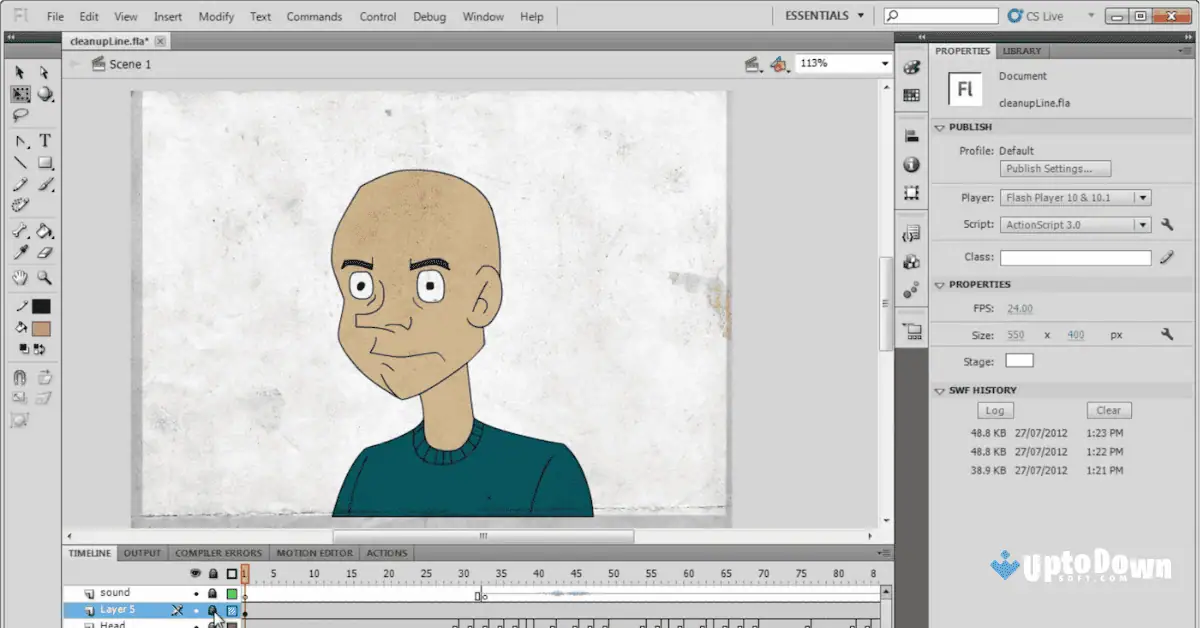Image resolution: width=1200 pixels, height=628 pixels.
Task: Expand the stage zoom percentage dropdown
Action: 884,63
